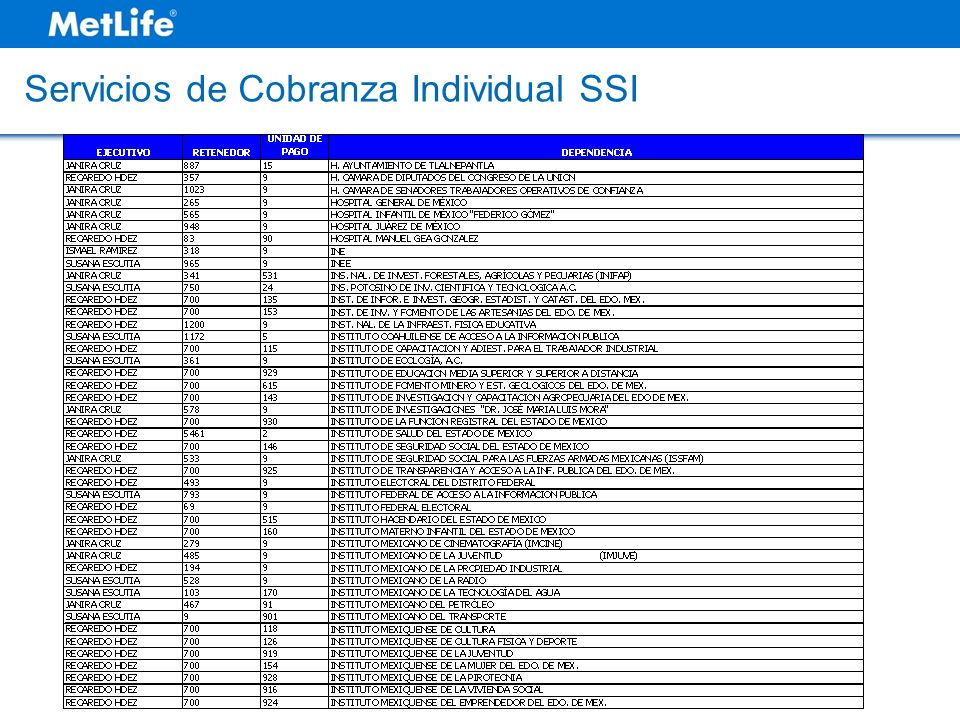The height and width of the screenshot is (720, 960).
Task: Click the (IMJUVE) label
Action: point(618,555)
